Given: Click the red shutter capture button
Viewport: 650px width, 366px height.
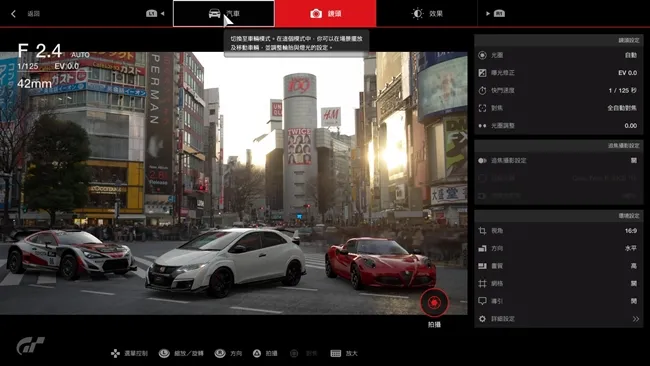Looking at the screenshot, I should 434,302.
